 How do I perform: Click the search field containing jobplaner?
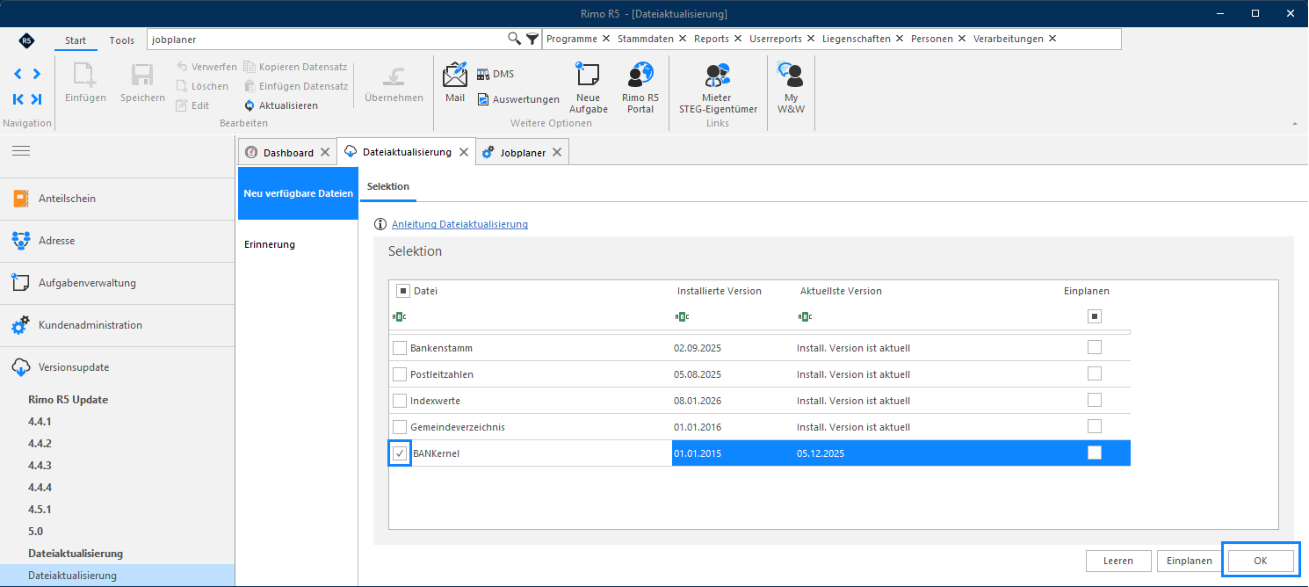click(326, 39)
